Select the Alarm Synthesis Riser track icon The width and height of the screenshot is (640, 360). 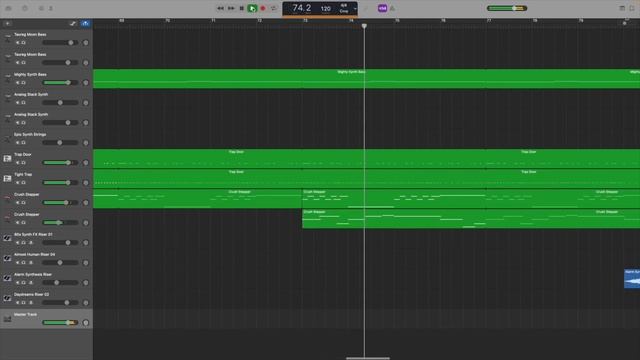[8, 278]
